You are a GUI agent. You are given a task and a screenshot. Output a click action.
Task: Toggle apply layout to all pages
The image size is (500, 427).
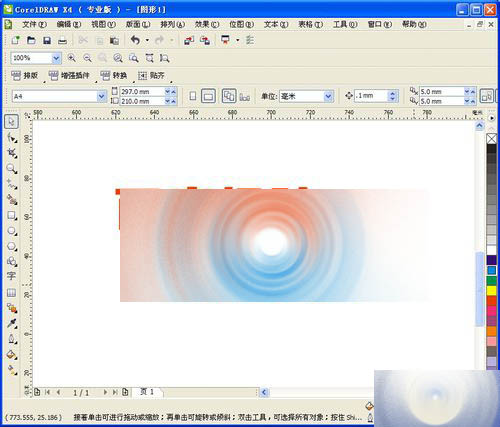tap(229, 96)
